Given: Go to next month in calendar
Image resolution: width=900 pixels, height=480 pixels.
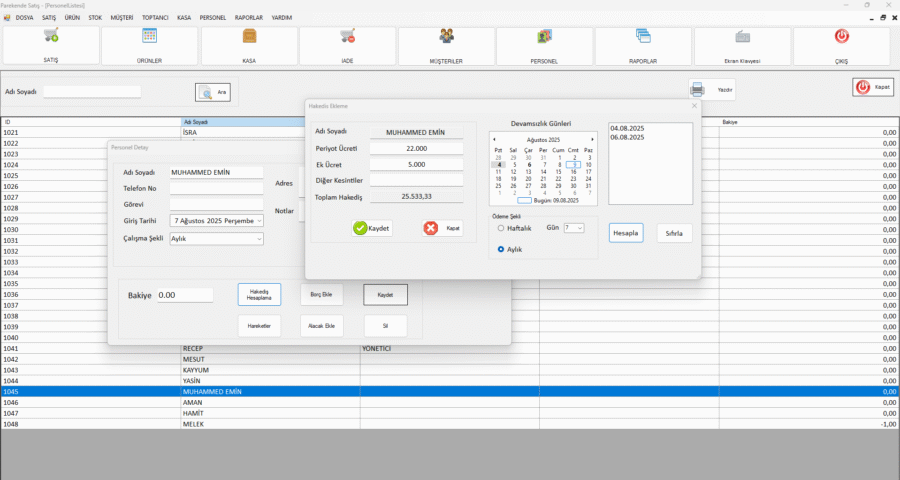Looking at the screenshot, I should point(592,139).
